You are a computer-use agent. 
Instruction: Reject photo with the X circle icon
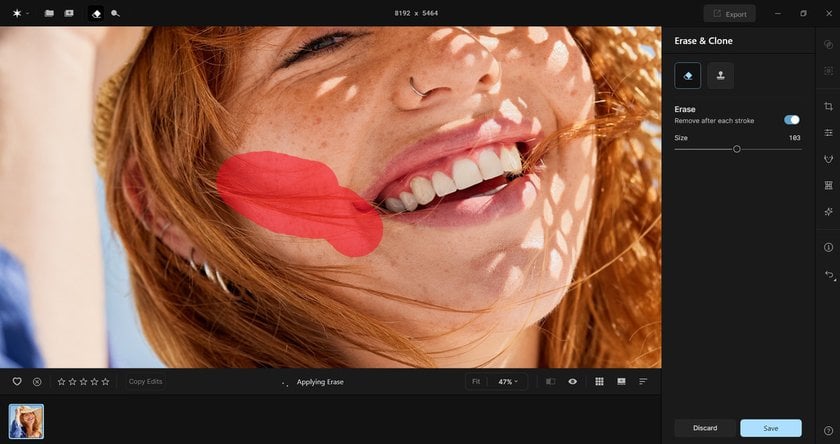37,382
